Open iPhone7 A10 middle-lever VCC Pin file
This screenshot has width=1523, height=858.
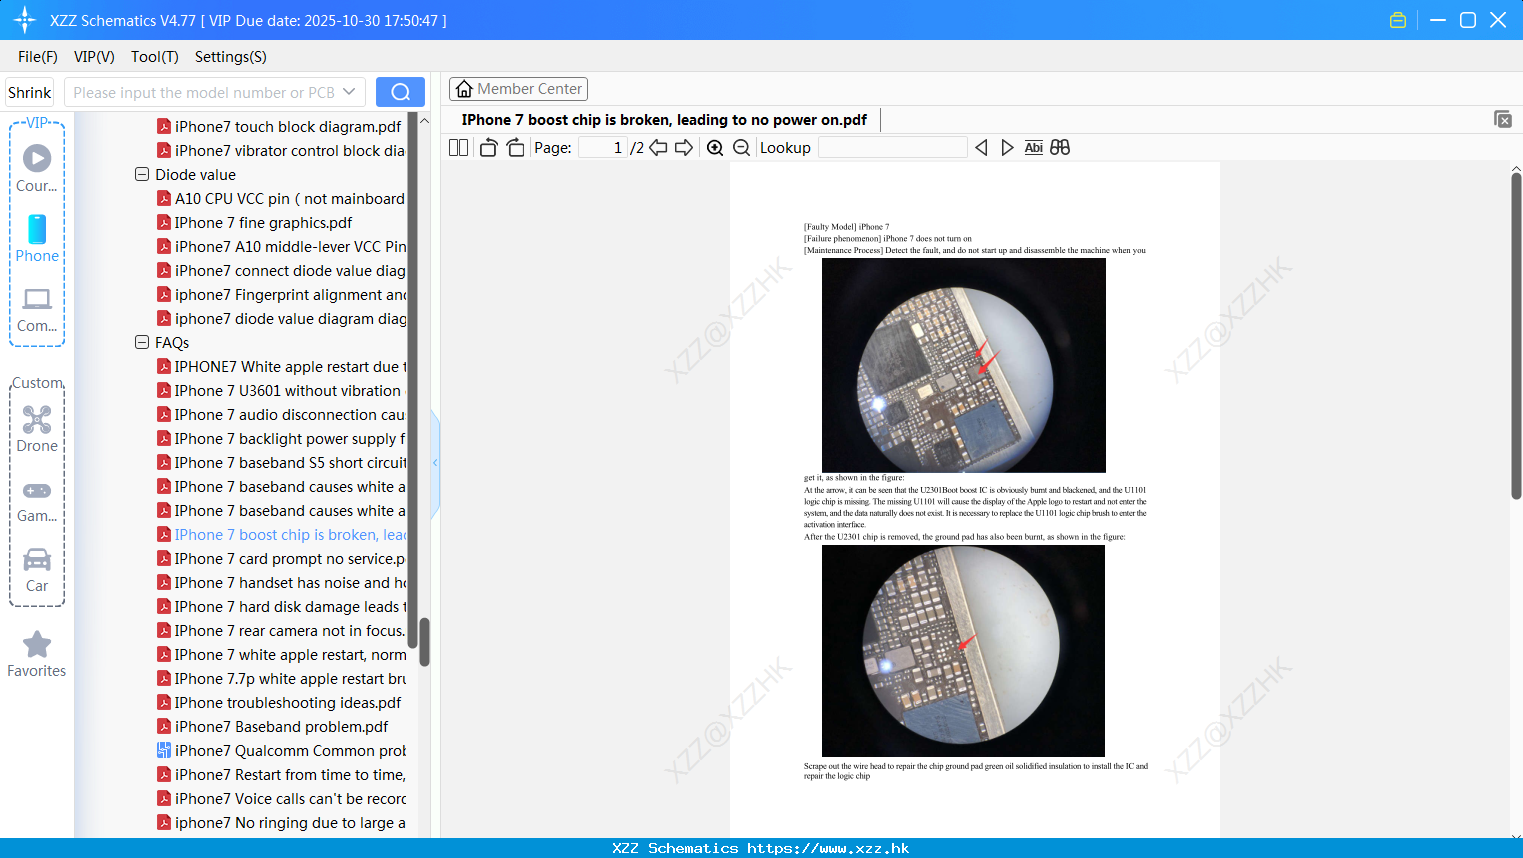point(281,246)
